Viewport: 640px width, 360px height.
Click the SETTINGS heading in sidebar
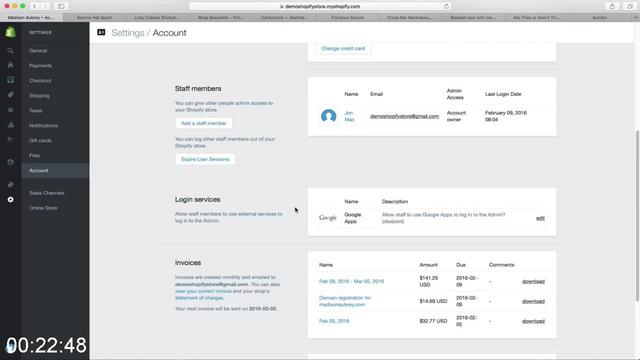[40, 32]
